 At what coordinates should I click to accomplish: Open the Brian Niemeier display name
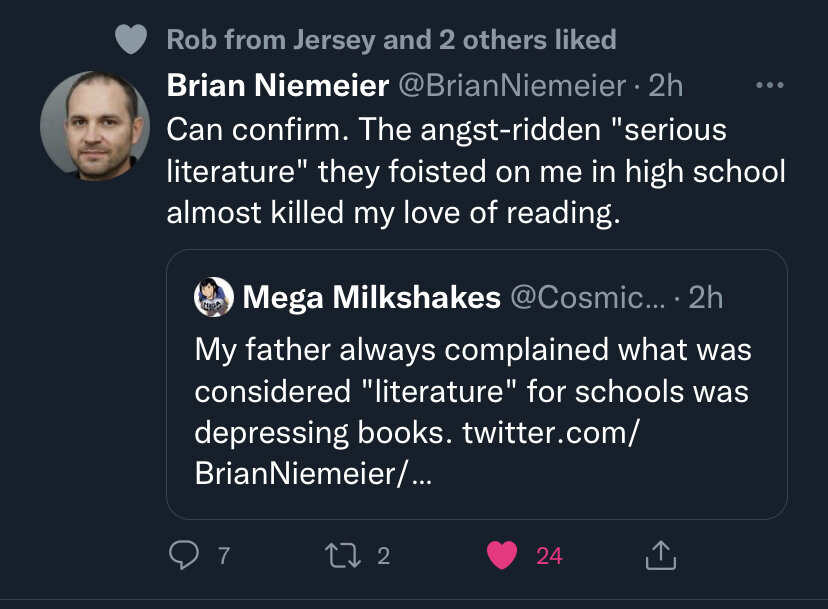[x=277, y=86]
